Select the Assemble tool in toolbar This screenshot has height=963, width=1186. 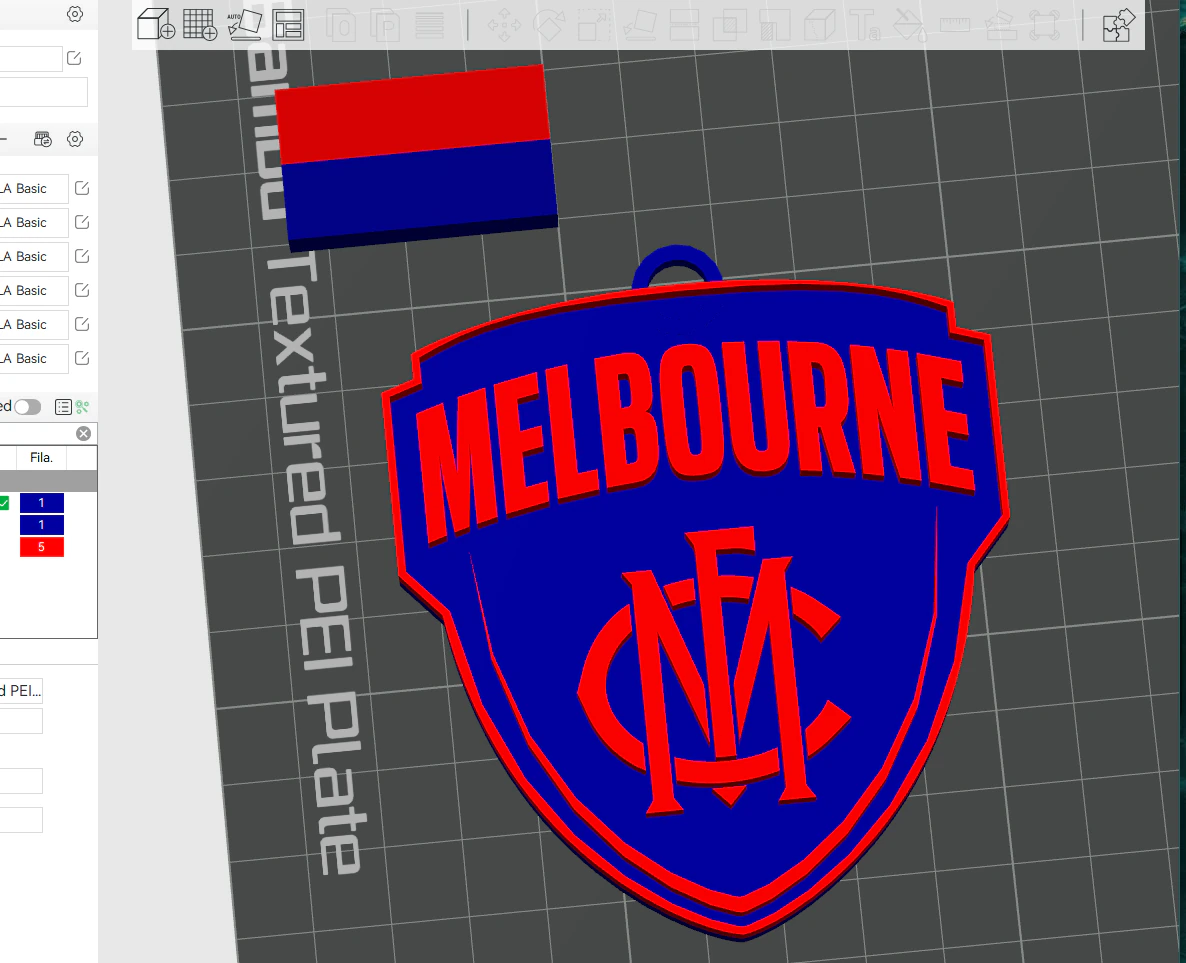[x=1000, y=25]
